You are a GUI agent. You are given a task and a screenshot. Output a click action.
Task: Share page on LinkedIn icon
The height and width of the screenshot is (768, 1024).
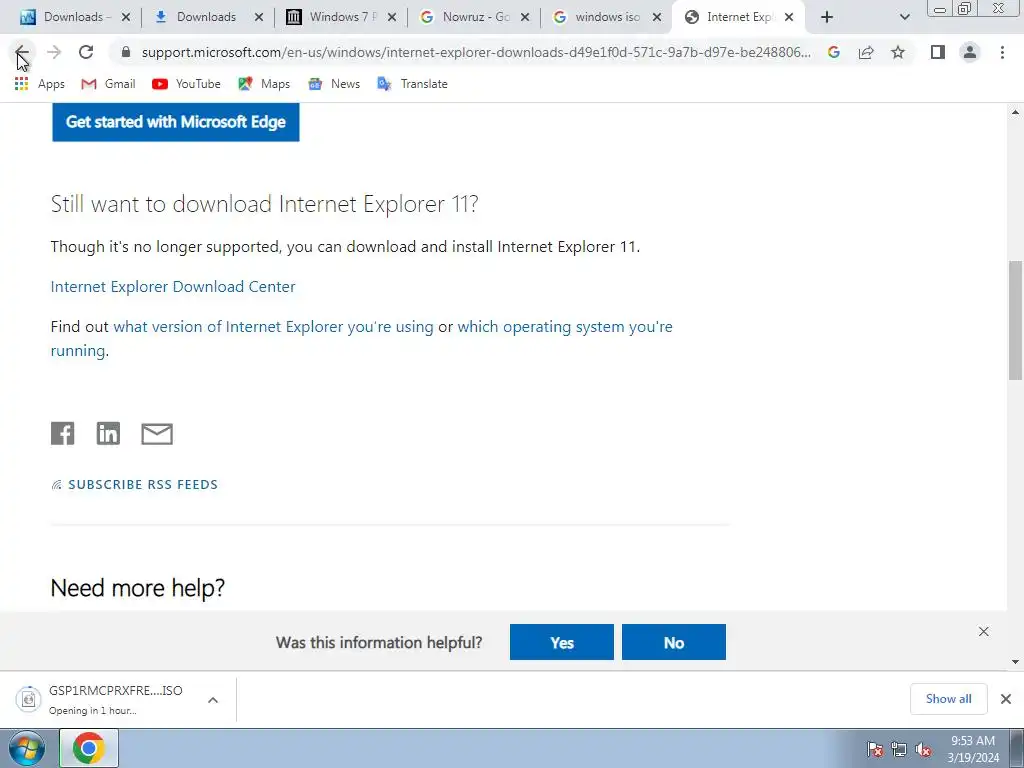pos(108,434)
